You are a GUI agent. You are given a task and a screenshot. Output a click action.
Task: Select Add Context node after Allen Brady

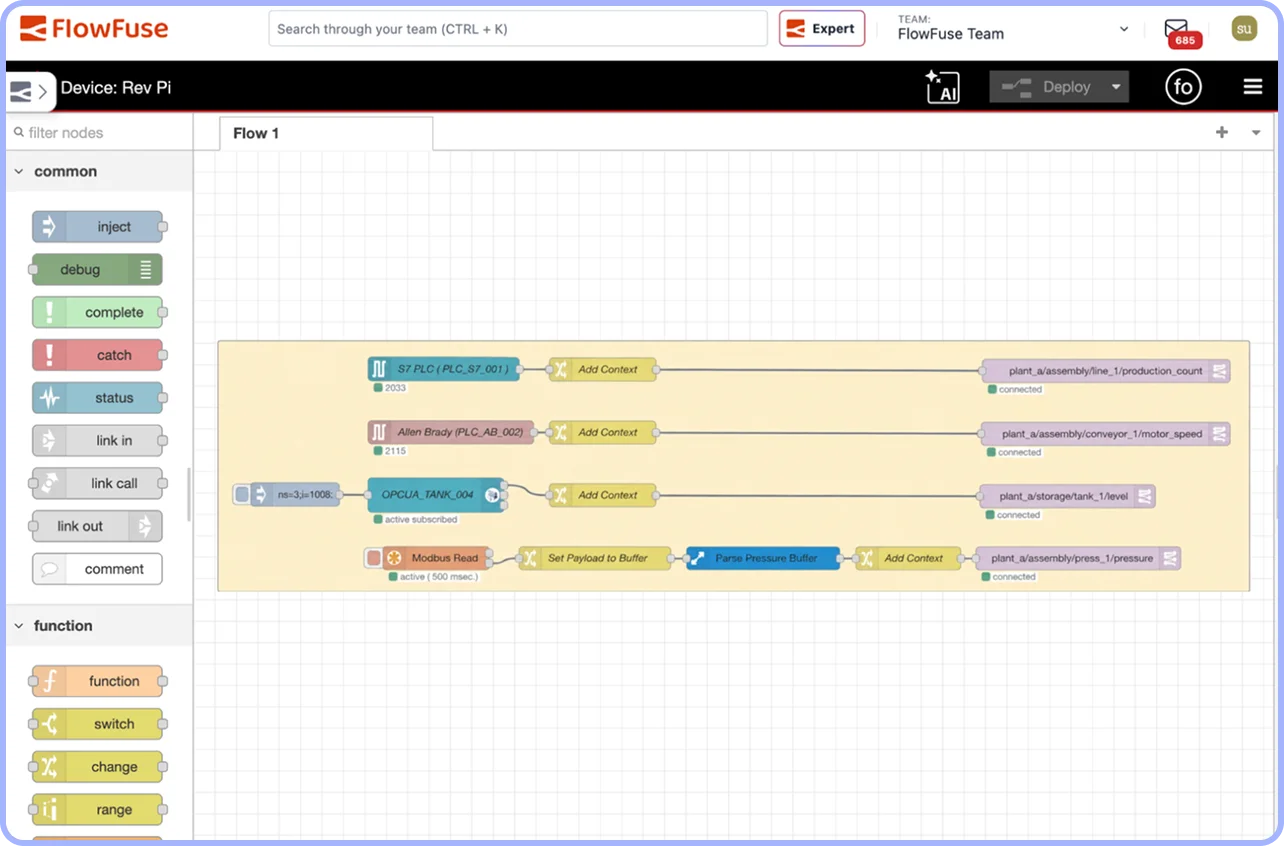coord(602,432)
